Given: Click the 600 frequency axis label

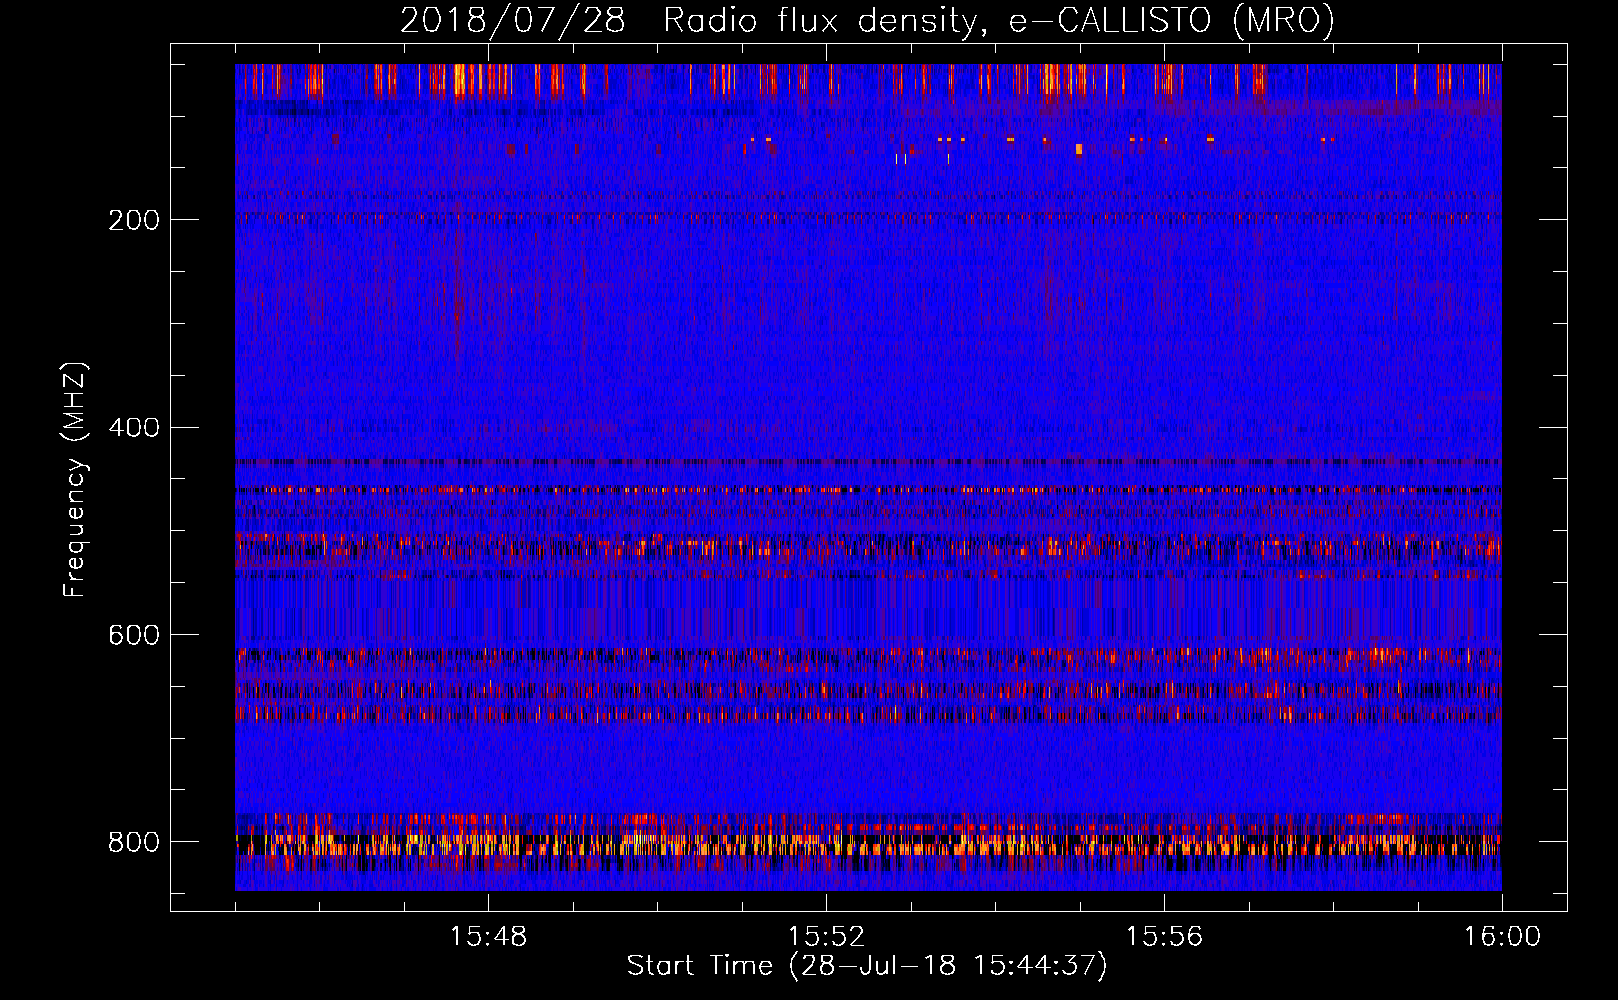Looking at the screenshot, I should click(133, 635).
